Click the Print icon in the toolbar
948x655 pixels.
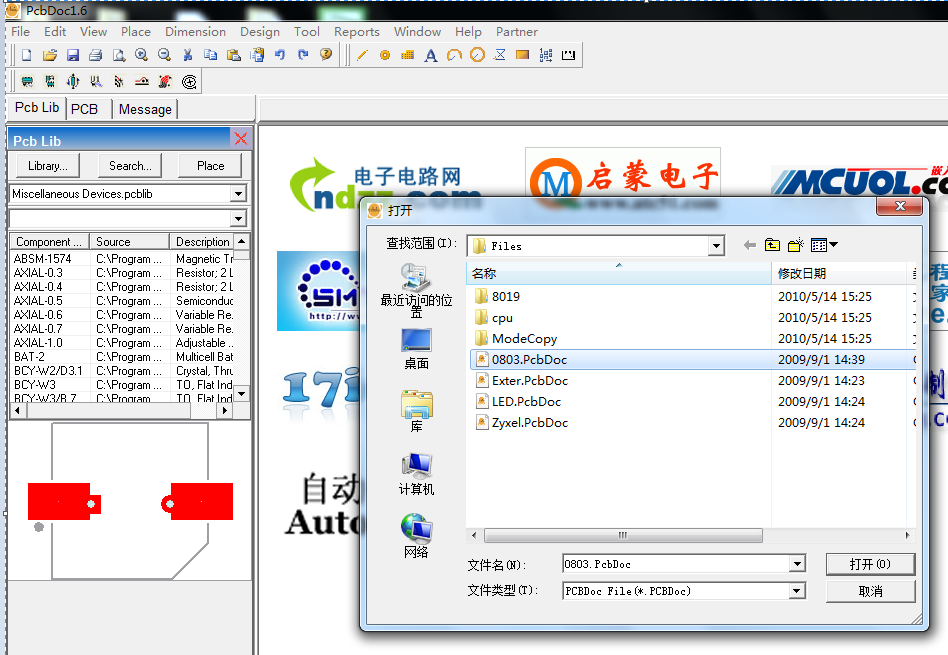tap(95, 55)
